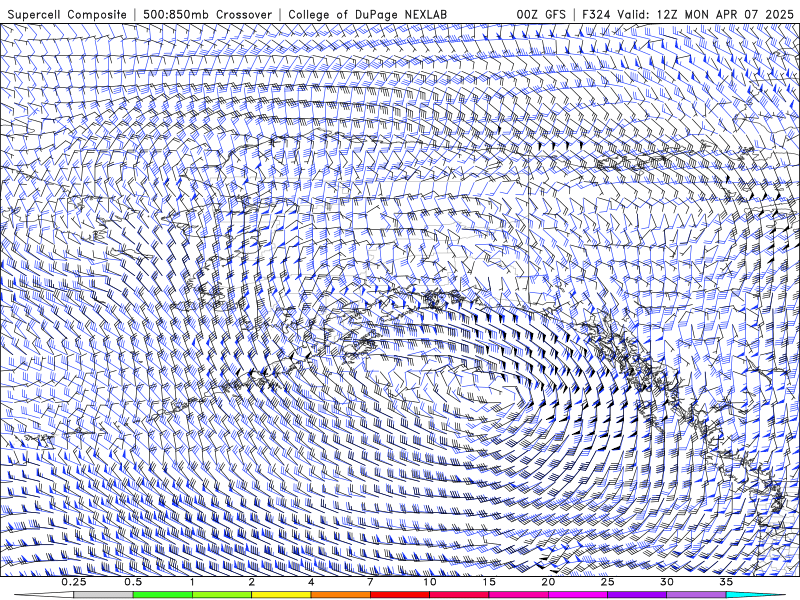Click the '7' color scale label
Screen dimensions: 800x600
click(x=370, y=582)
